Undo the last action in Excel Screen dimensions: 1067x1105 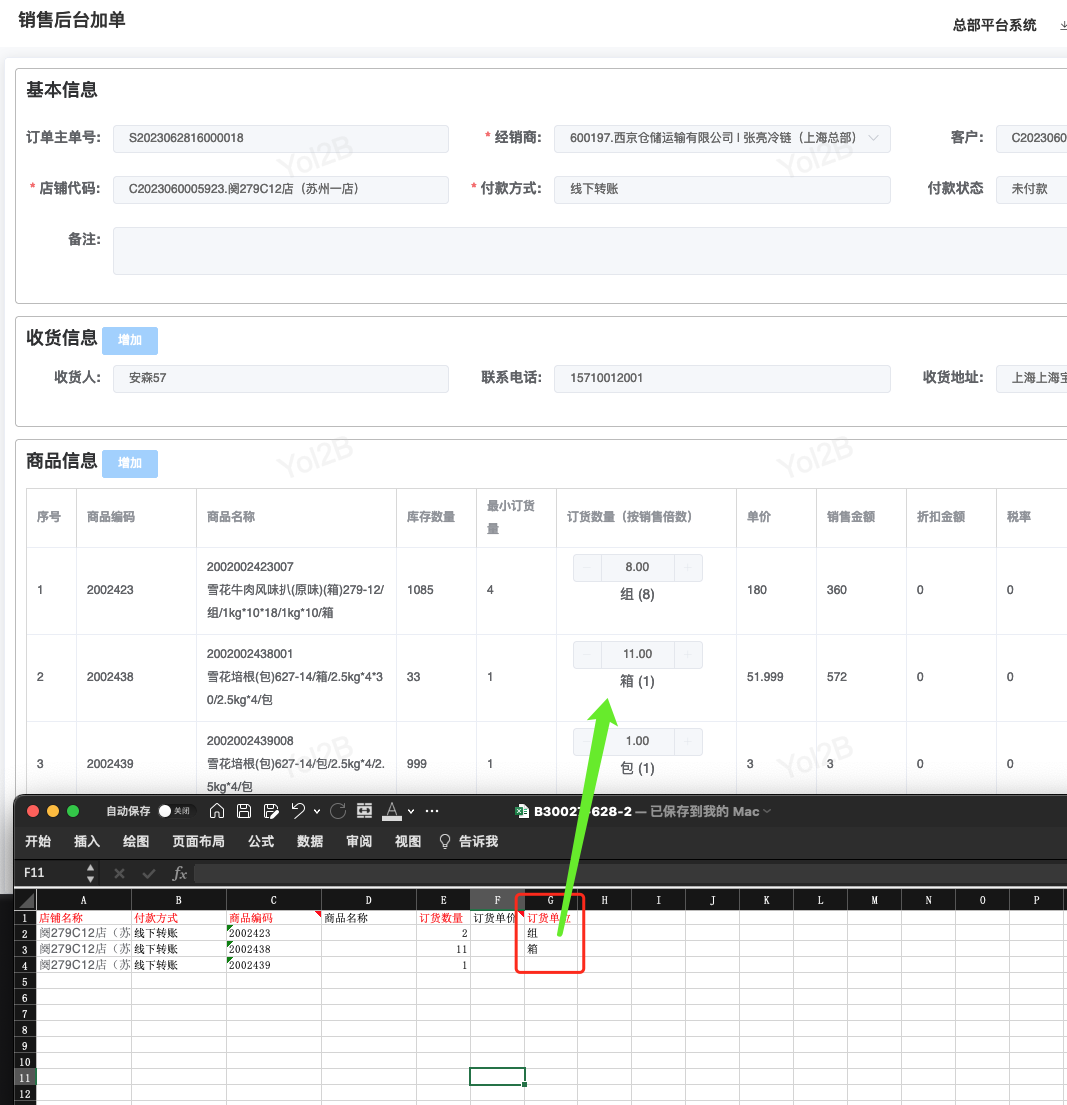297,811
